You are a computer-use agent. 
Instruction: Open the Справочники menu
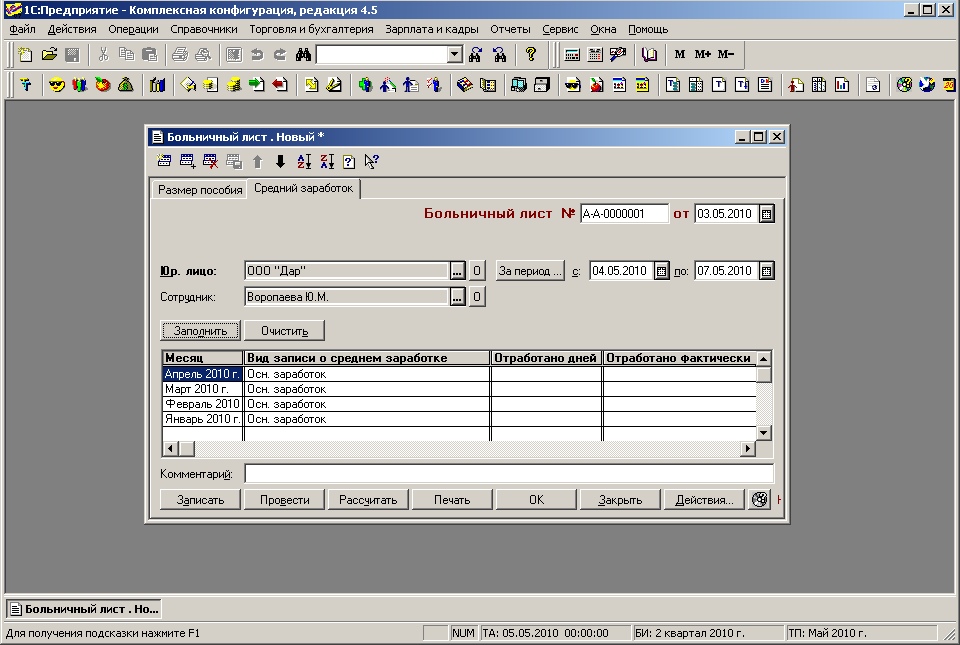coord(204,29)
